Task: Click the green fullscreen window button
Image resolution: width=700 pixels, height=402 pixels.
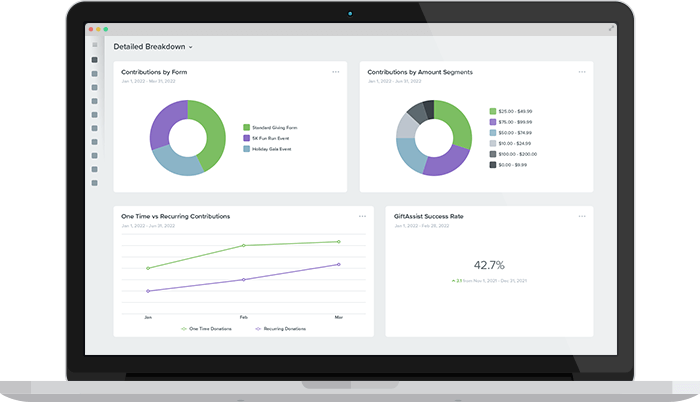Action: 106,29
